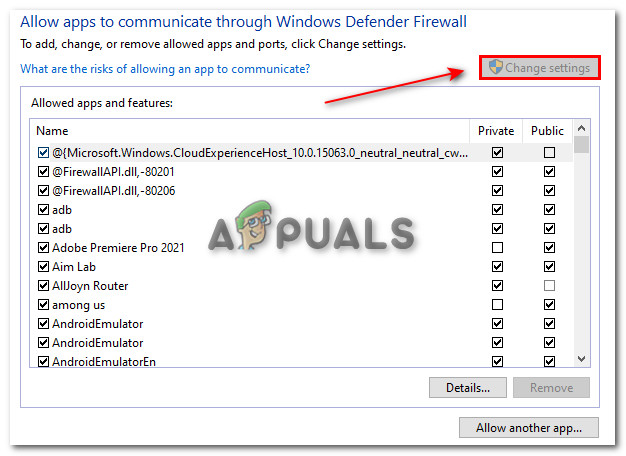Screen dimensions: 626x456
Task: Click the Change settings shield button
Action: point(540,68)
